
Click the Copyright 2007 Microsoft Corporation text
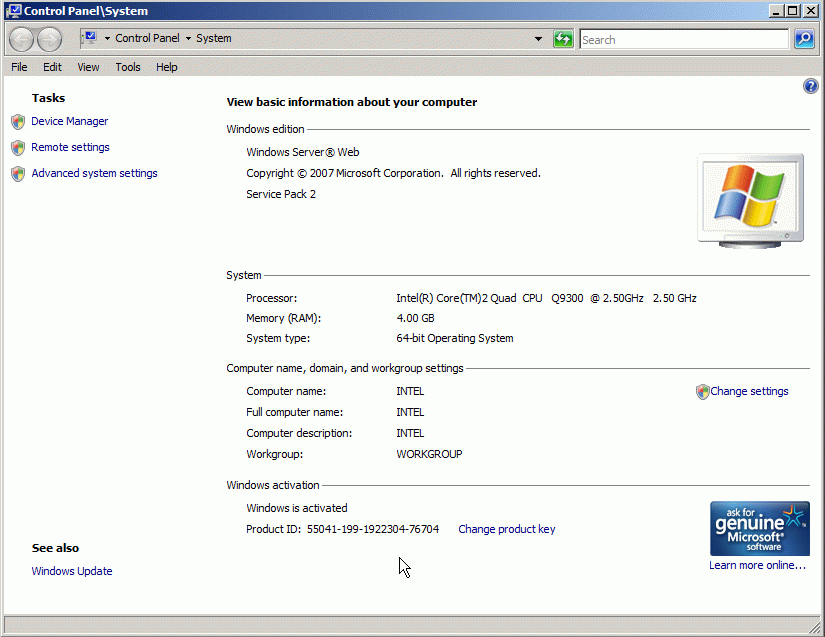(393, 173)
